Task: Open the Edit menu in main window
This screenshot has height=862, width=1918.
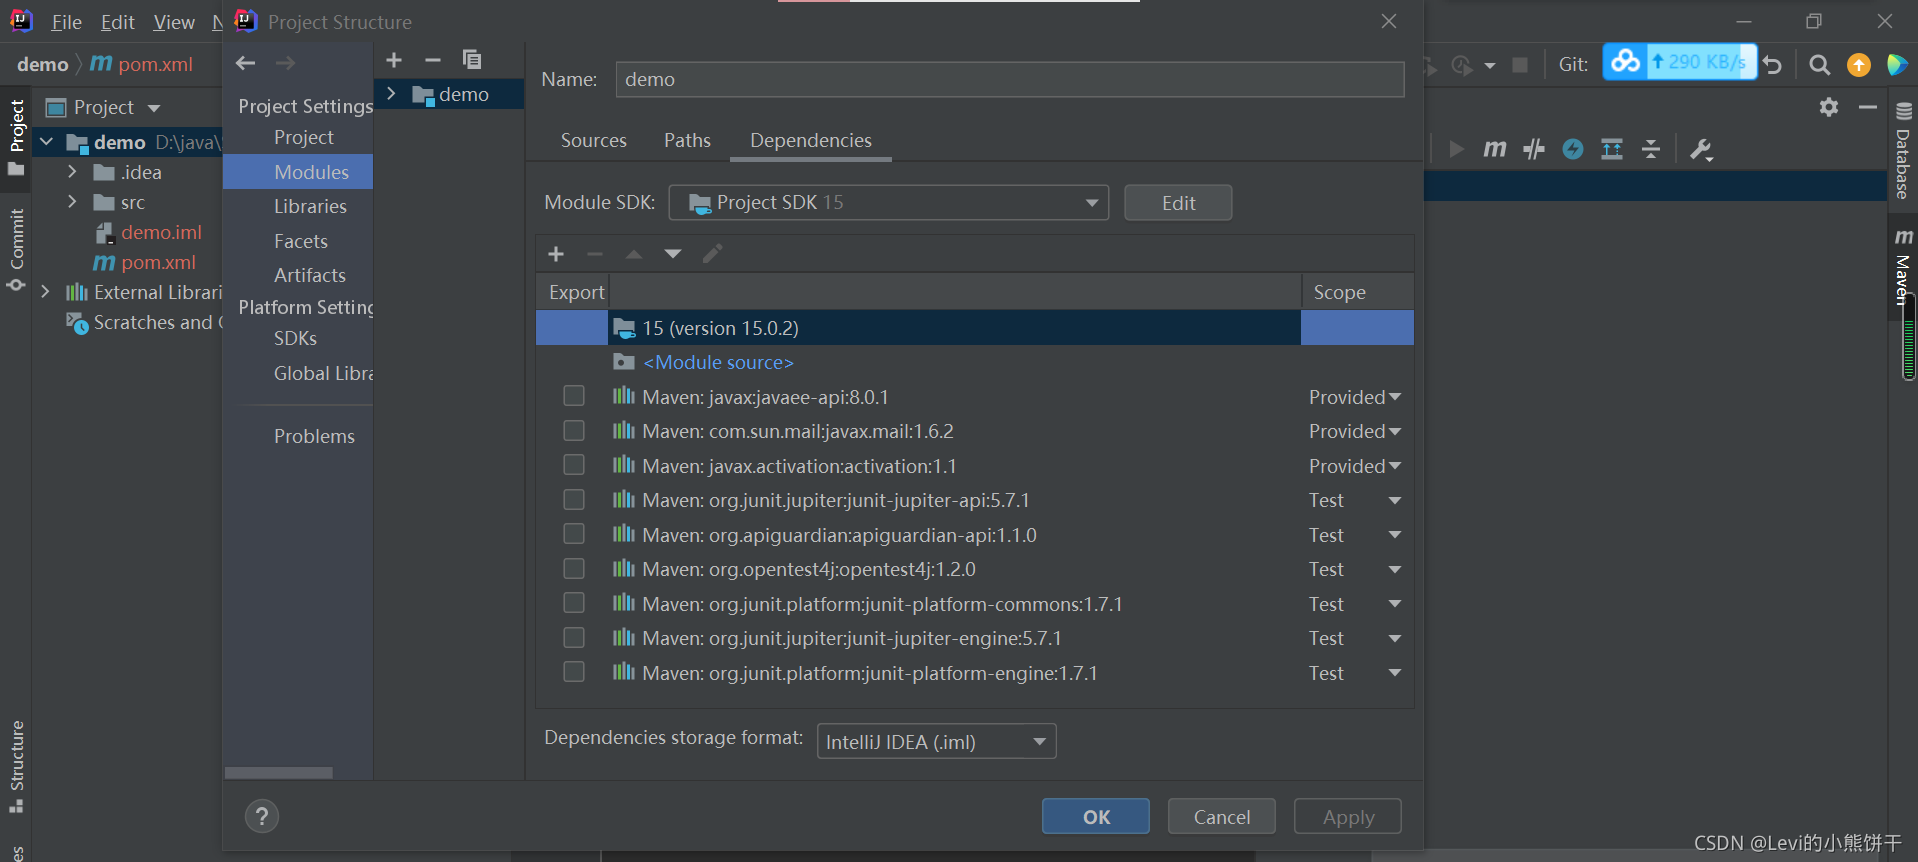Action: (x=117, y=22)
